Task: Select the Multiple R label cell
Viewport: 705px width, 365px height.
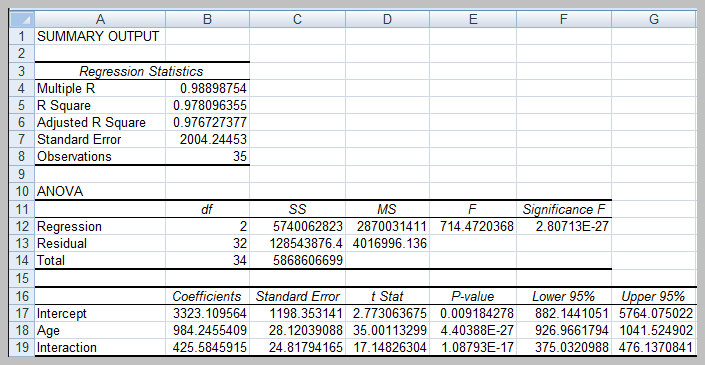Action: pos(100,88)
